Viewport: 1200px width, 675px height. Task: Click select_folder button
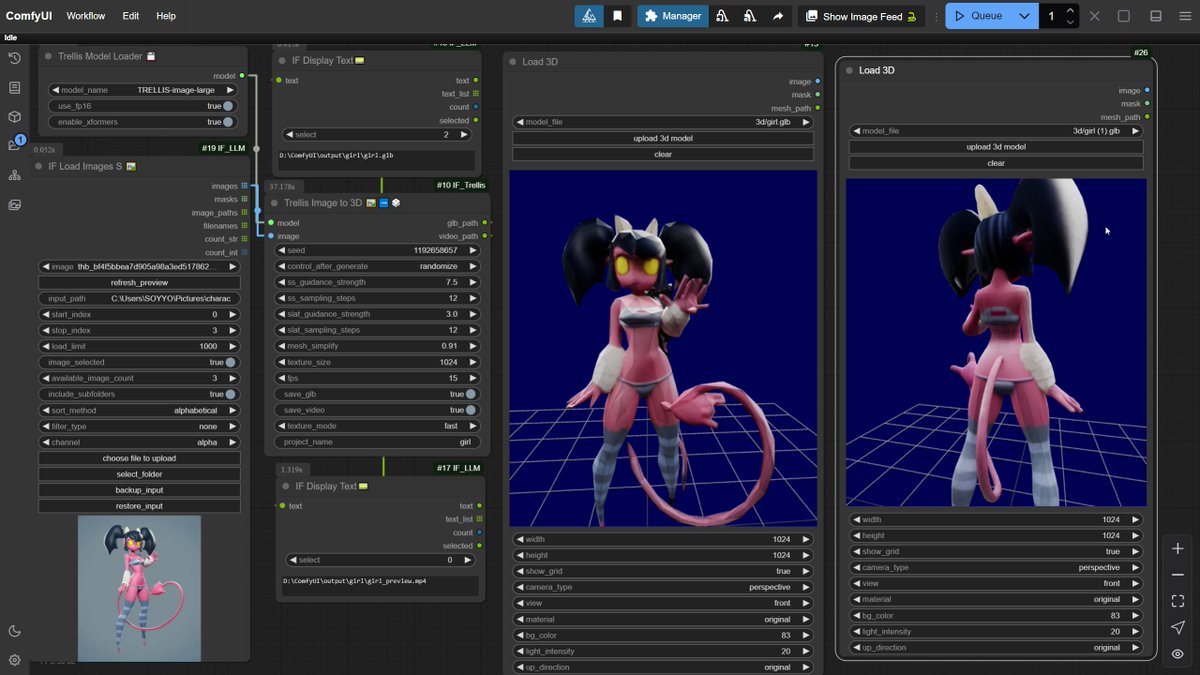tap(140, 474)
